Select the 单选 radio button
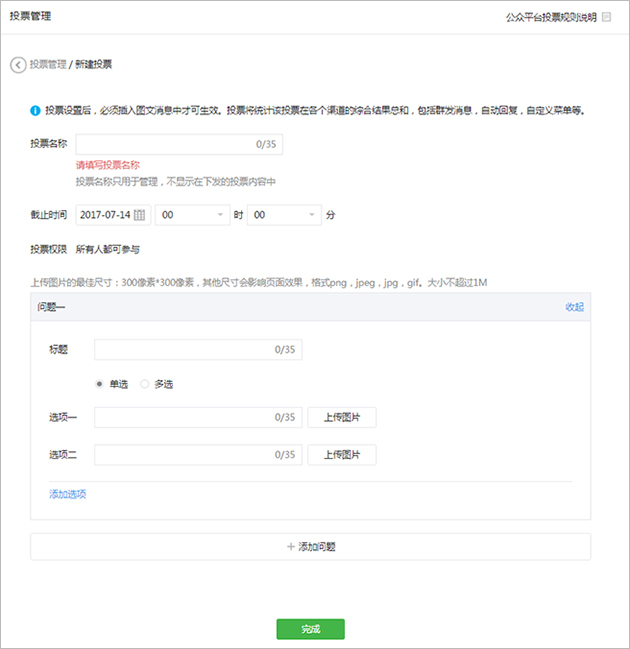This screenshot has height=649, width=630. point(99,384)
